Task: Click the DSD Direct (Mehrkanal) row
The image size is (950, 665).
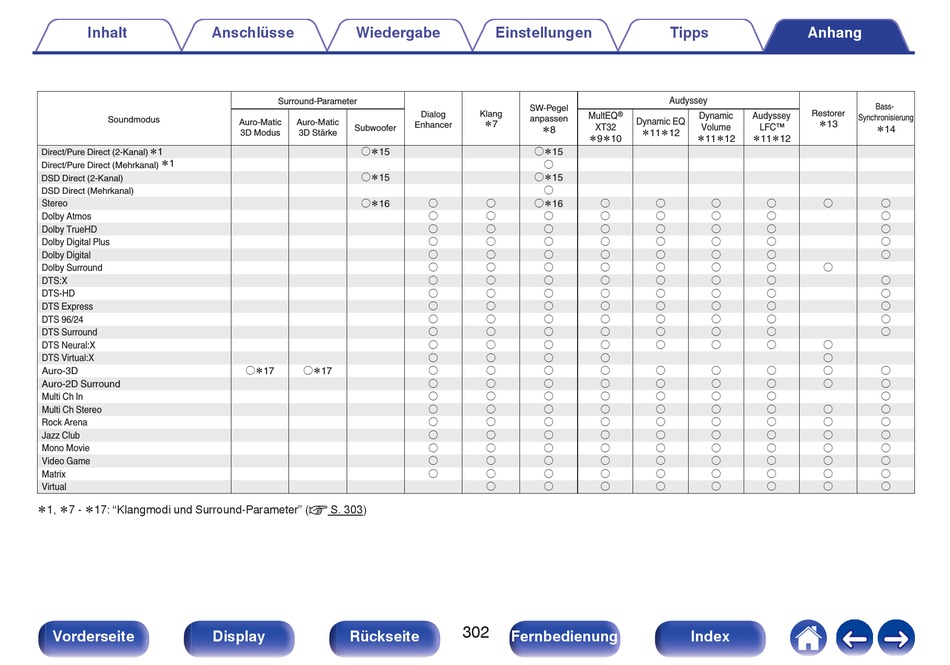Action: (x=476, y=191)
